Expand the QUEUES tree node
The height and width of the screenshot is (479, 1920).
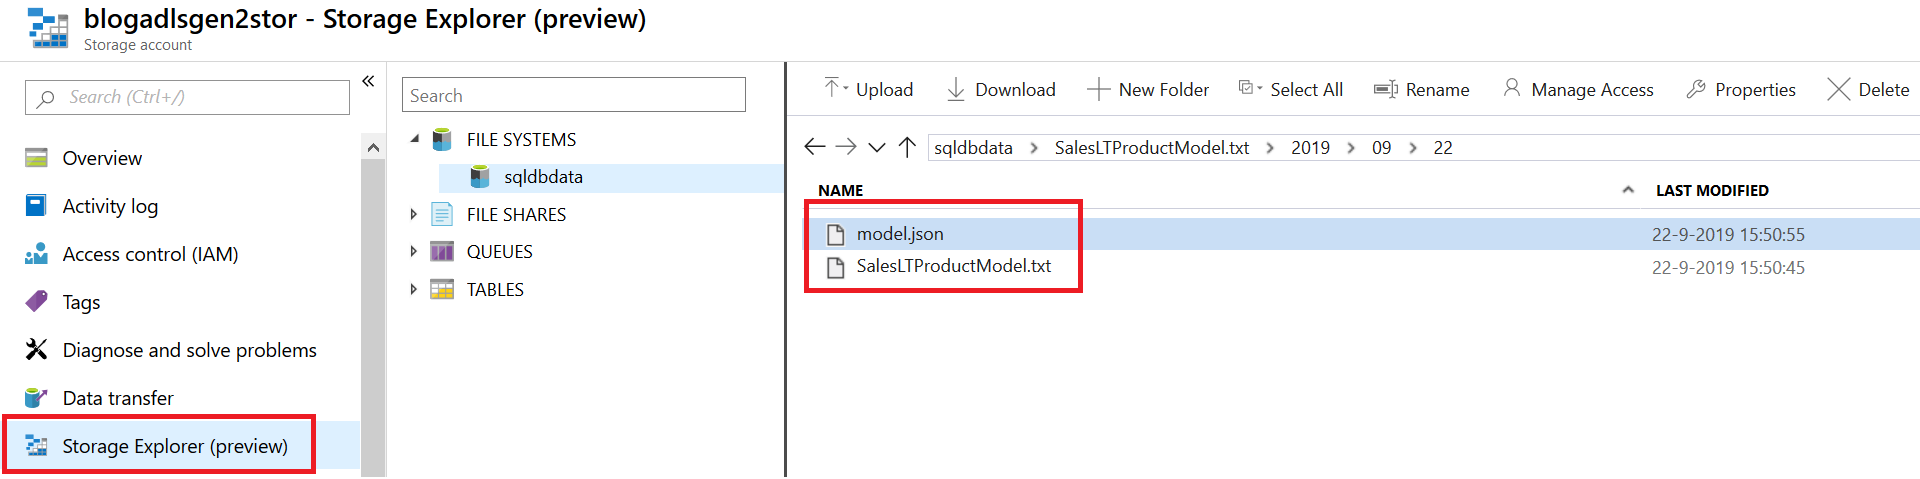click(414, 252)
